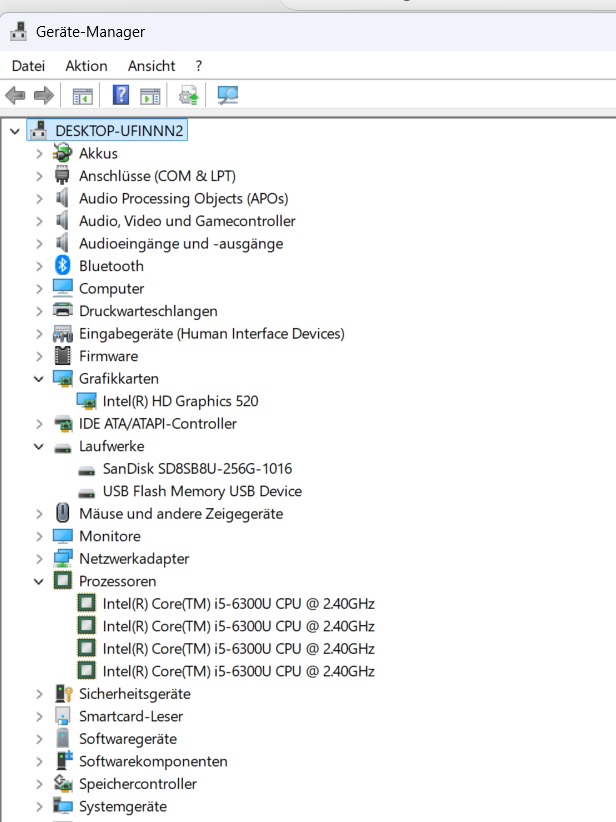Click the Geräte-Manager title bar icon

18,31
